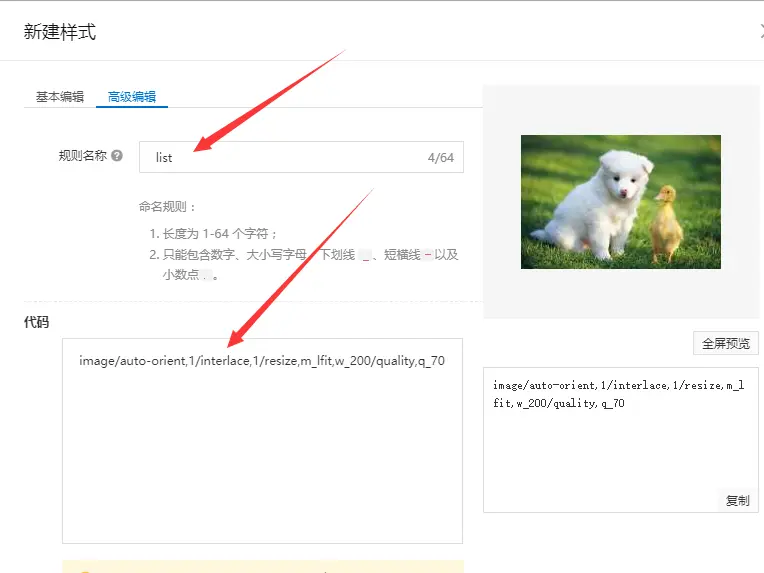Focus the 代码 textarea with image/auto-orient code
This screenshot has width=764, height=573.
pos(262,440)
